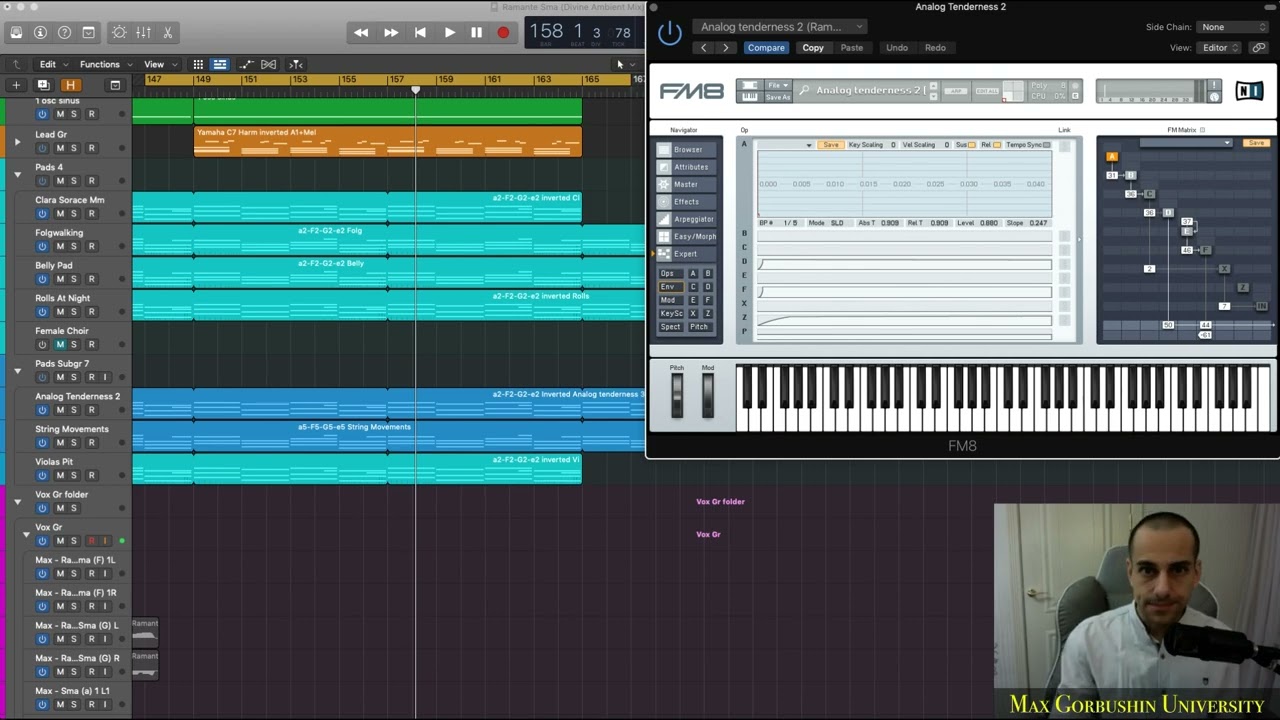
Task: Toggle the Flex bowtie icon
Action: click(x=268, y=64)
